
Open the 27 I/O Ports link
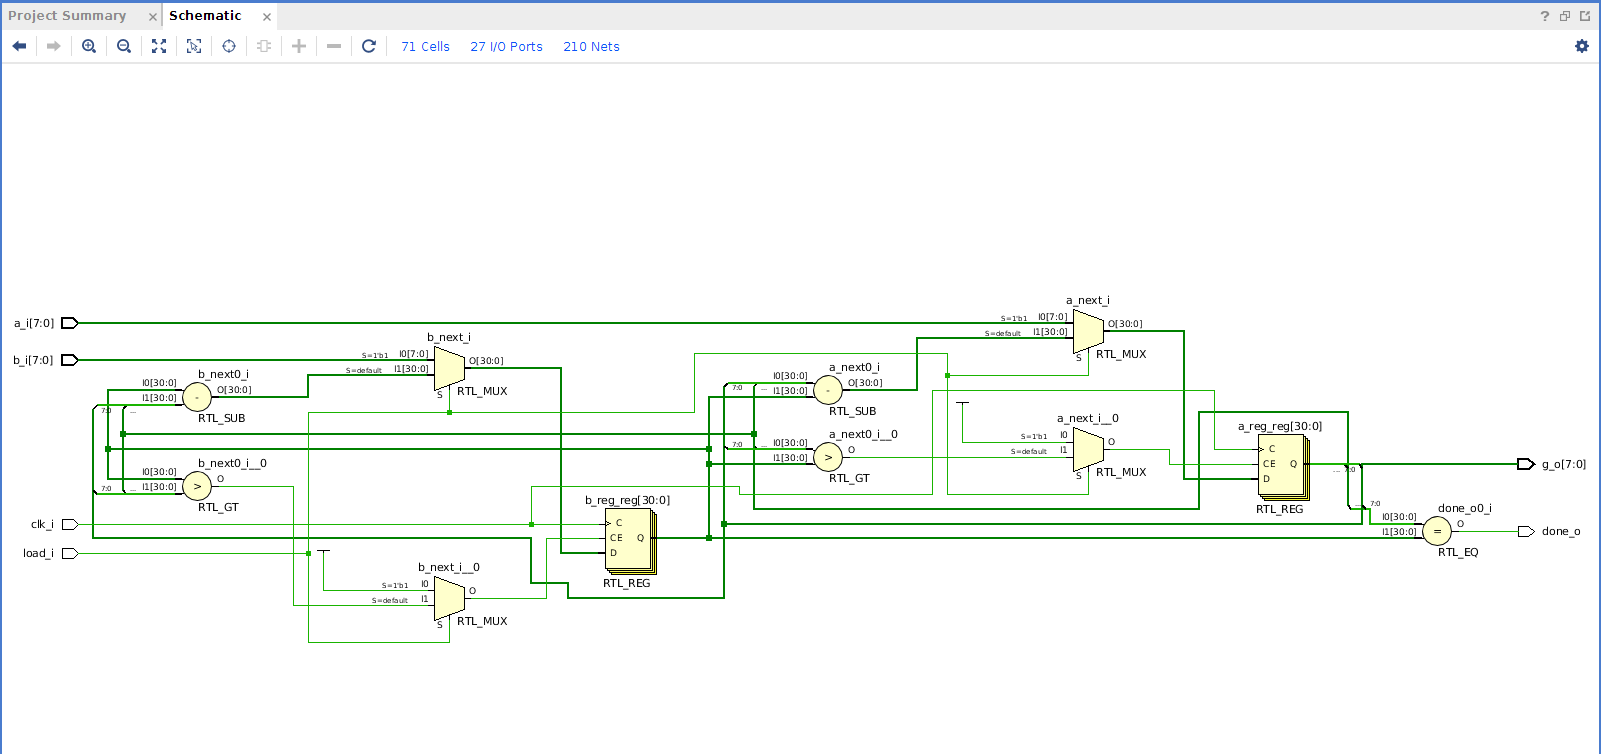pos(506,47)
